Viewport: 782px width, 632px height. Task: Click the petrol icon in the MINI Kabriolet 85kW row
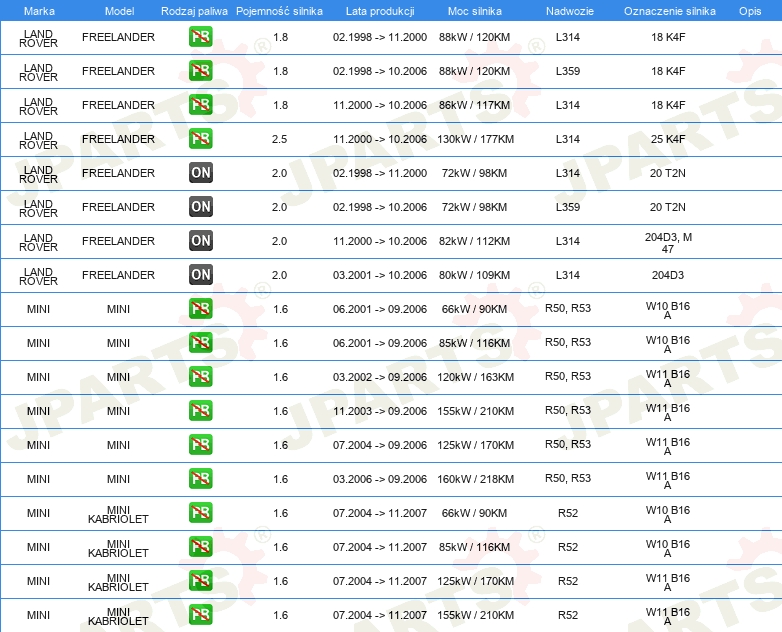(200, 547)
